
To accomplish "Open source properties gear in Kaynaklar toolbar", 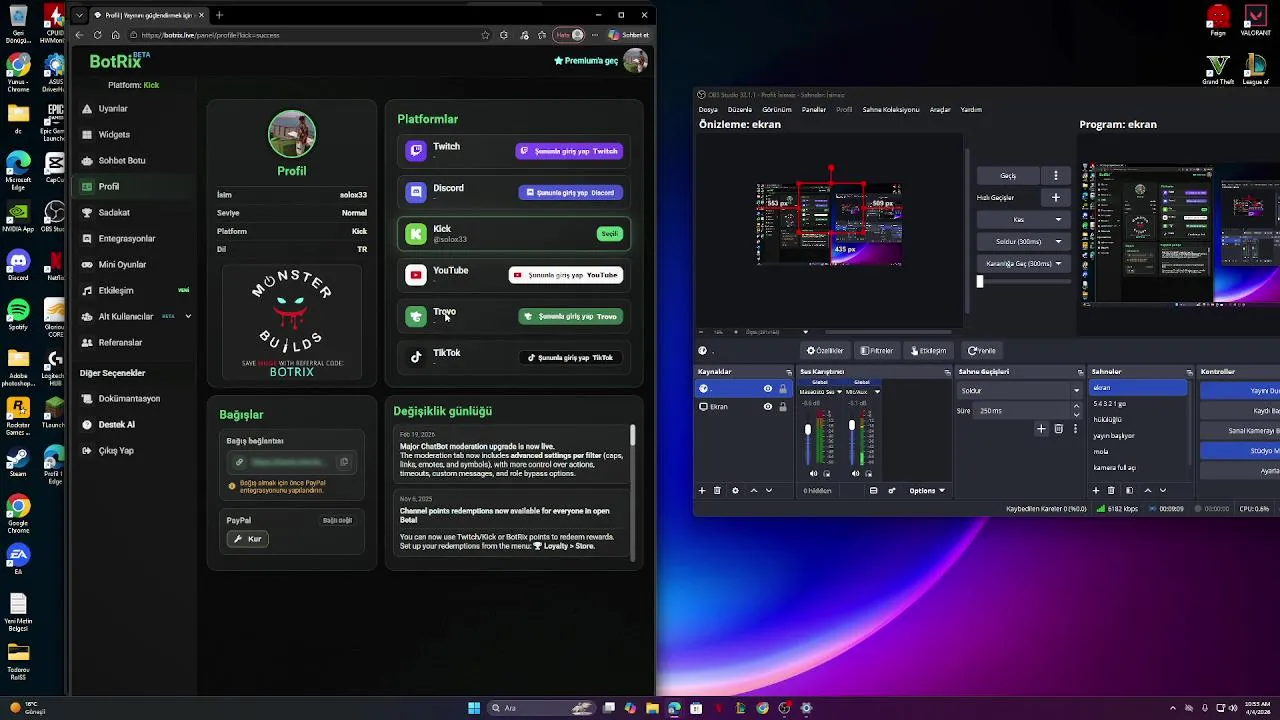I will click(735, 490).
